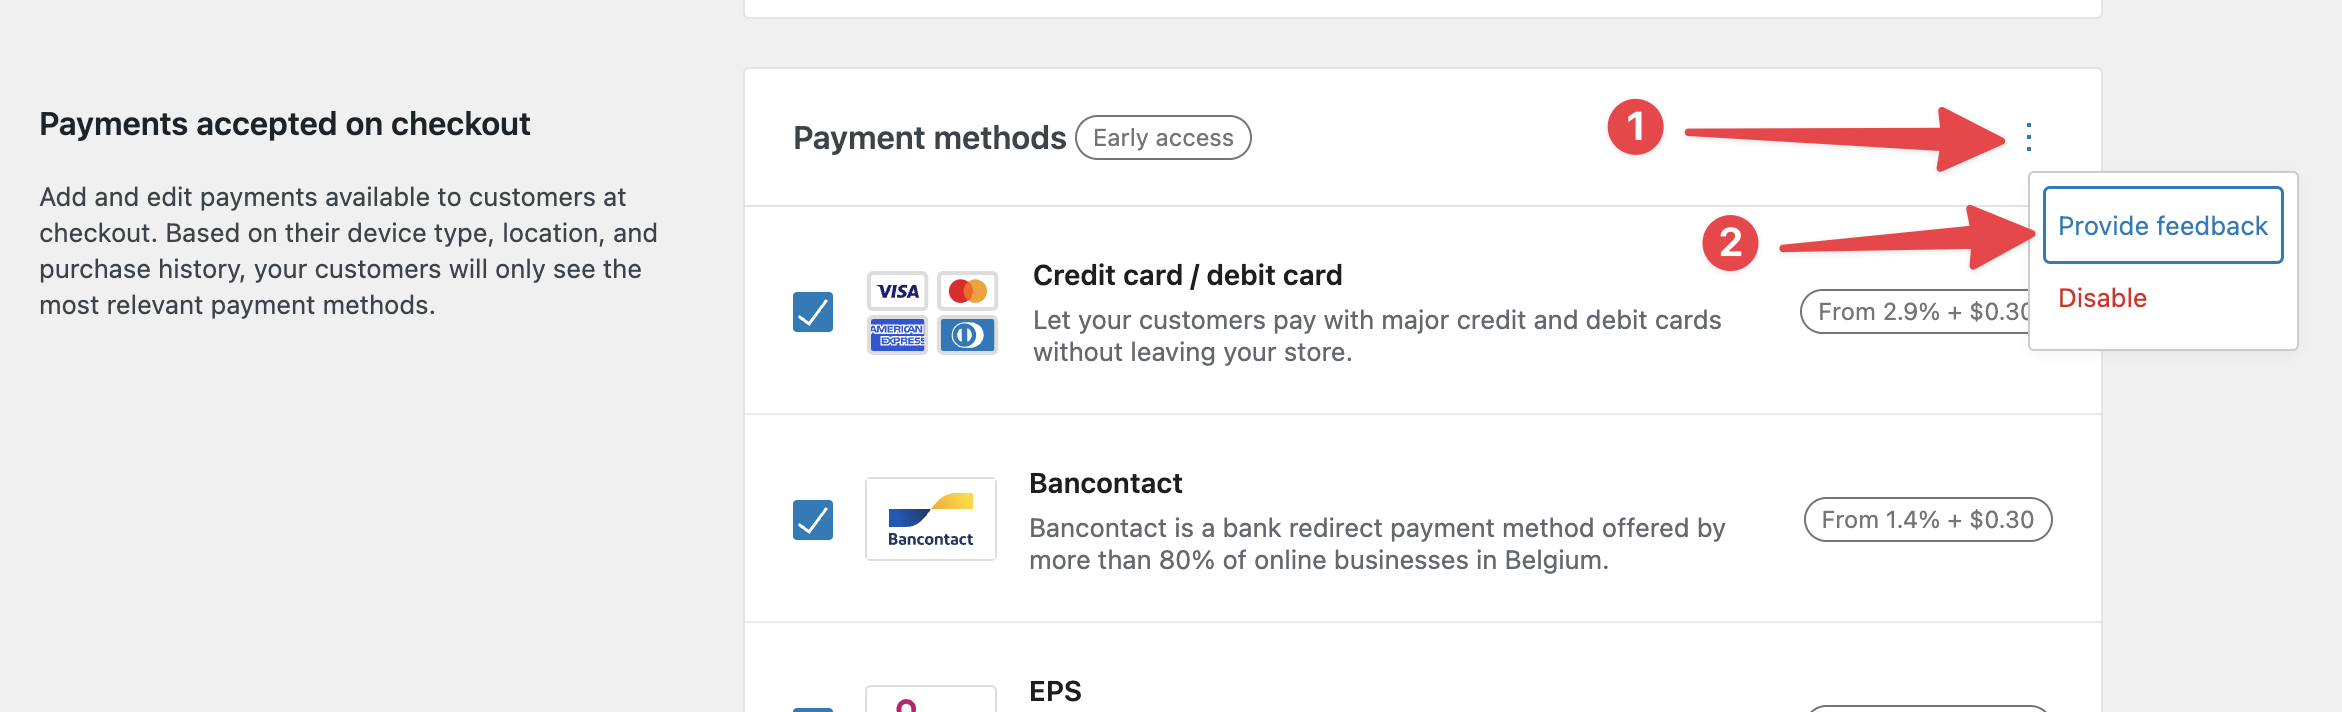Click the EPS logo icon

[931, 702]
